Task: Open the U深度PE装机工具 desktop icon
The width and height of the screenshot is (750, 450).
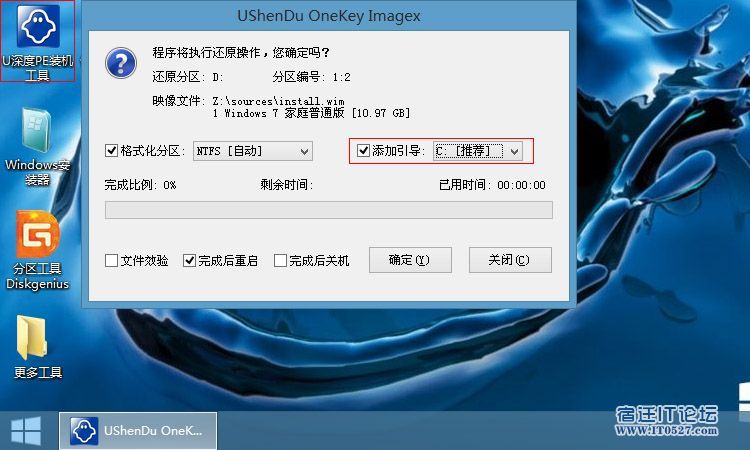Action: 38,41
